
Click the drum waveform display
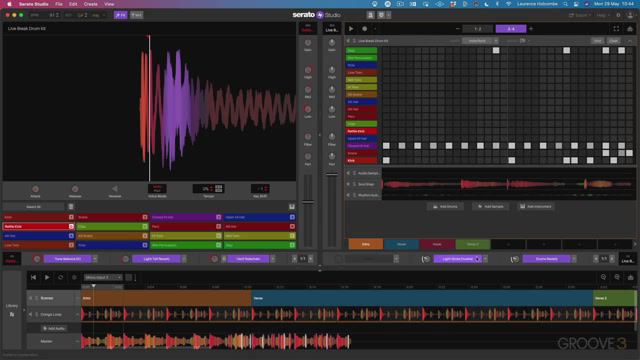pos(149,108)
